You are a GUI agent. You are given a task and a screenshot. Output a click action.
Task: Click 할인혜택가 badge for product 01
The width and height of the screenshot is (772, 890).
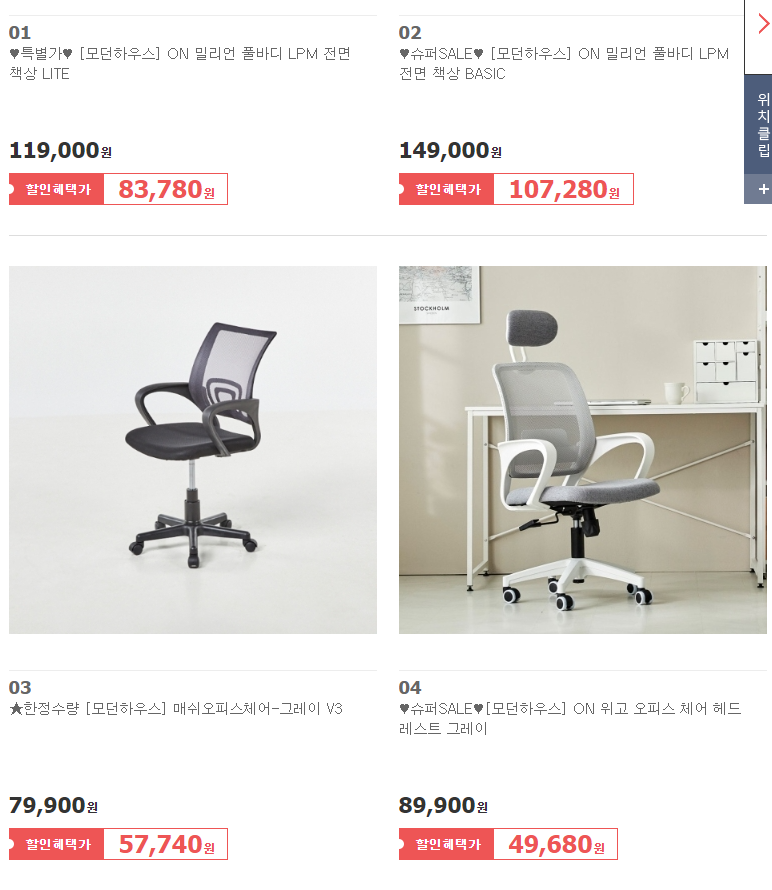[x=57, y=189]
